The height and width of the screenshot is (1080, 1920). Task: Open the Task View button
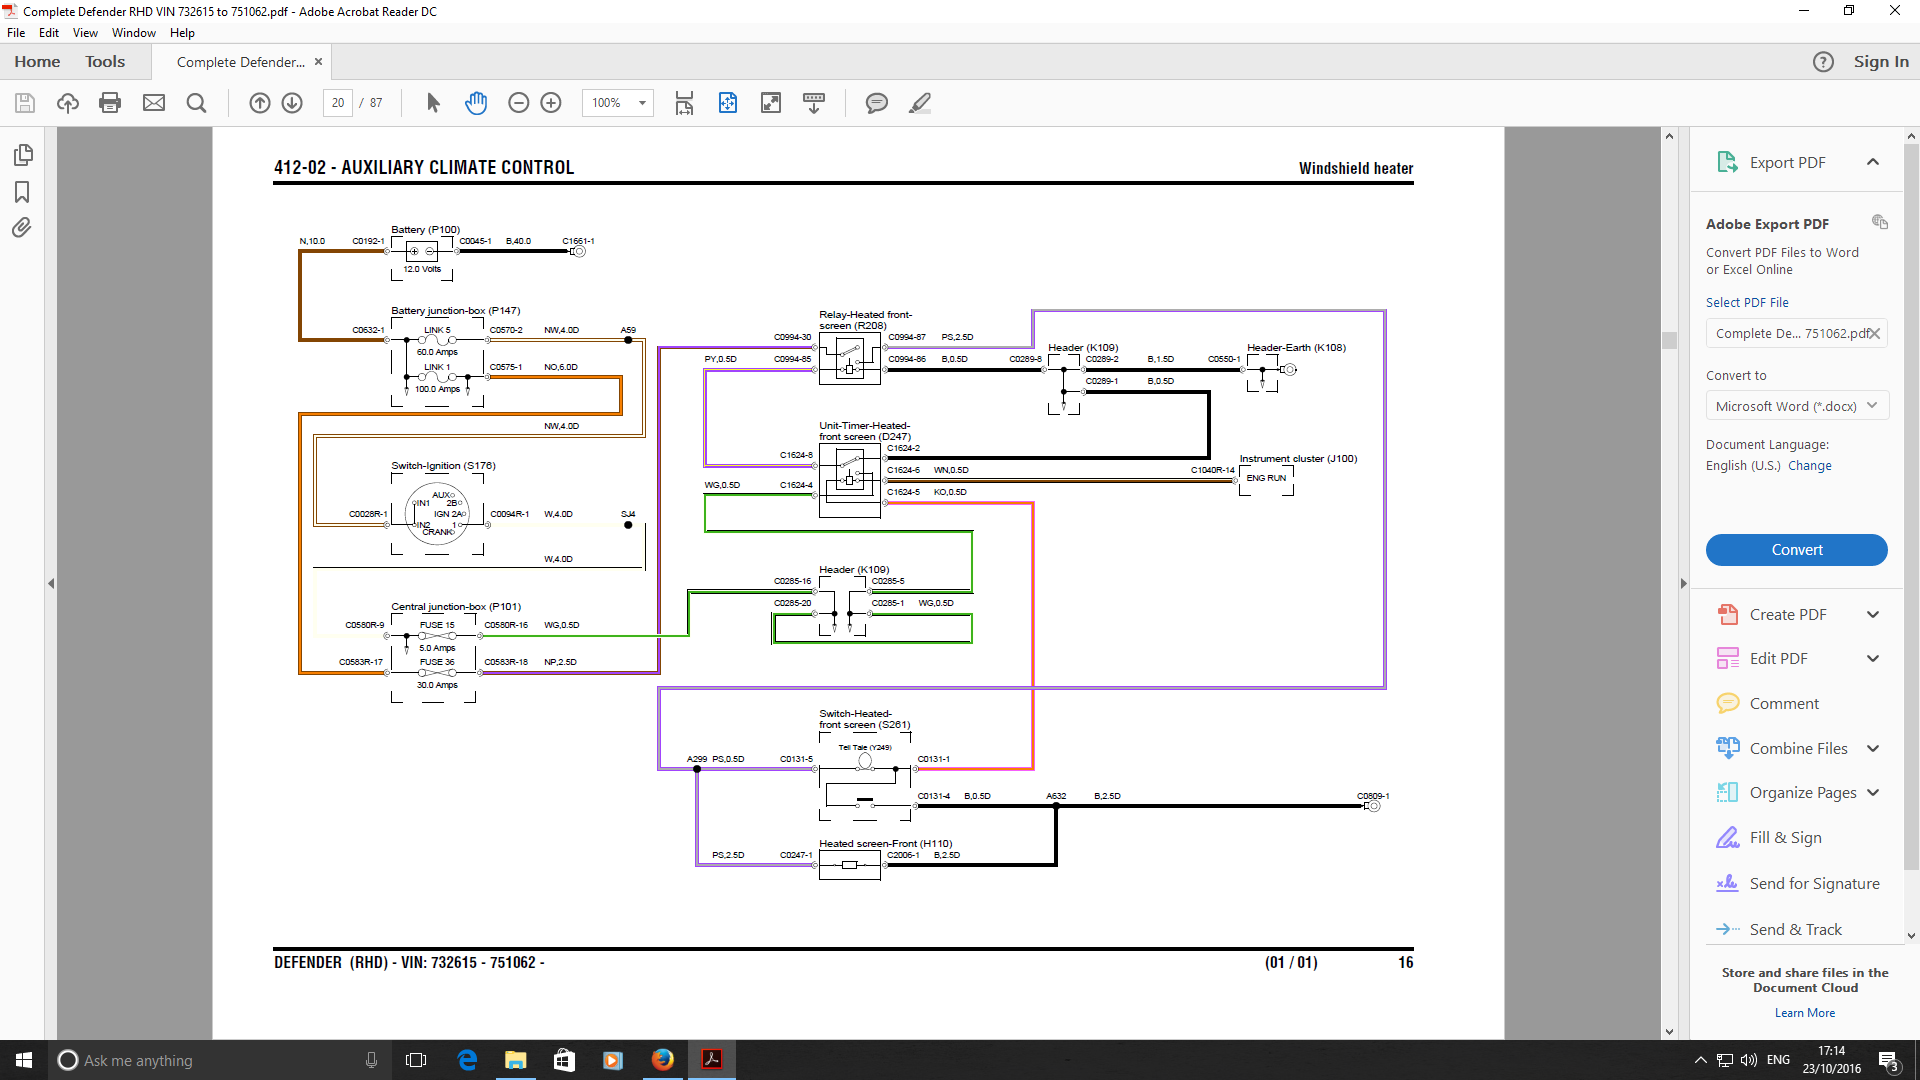(416, 1060)
